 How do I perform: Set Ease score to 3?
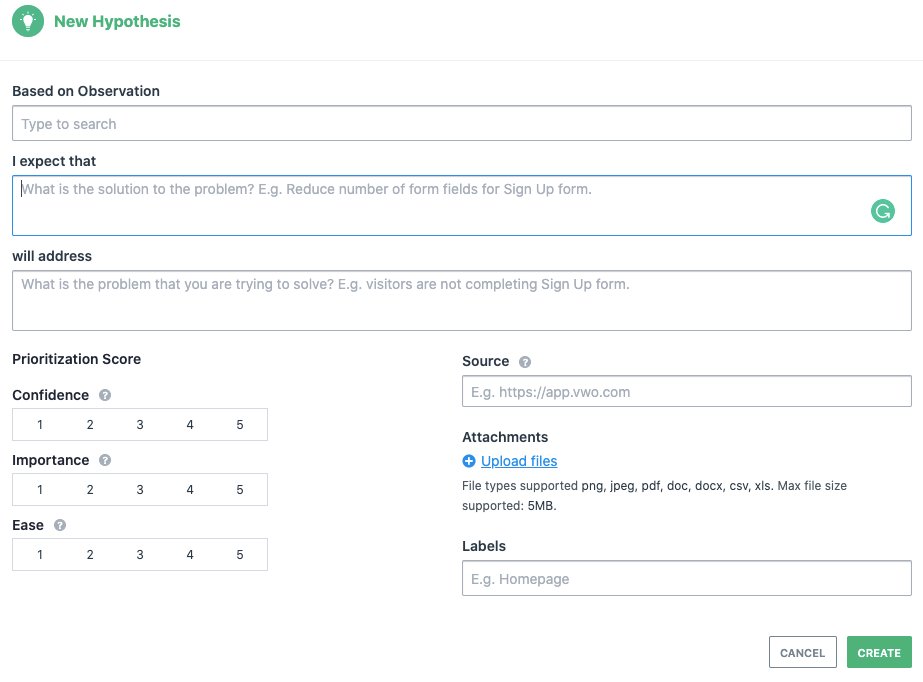[x=140, y=554]
